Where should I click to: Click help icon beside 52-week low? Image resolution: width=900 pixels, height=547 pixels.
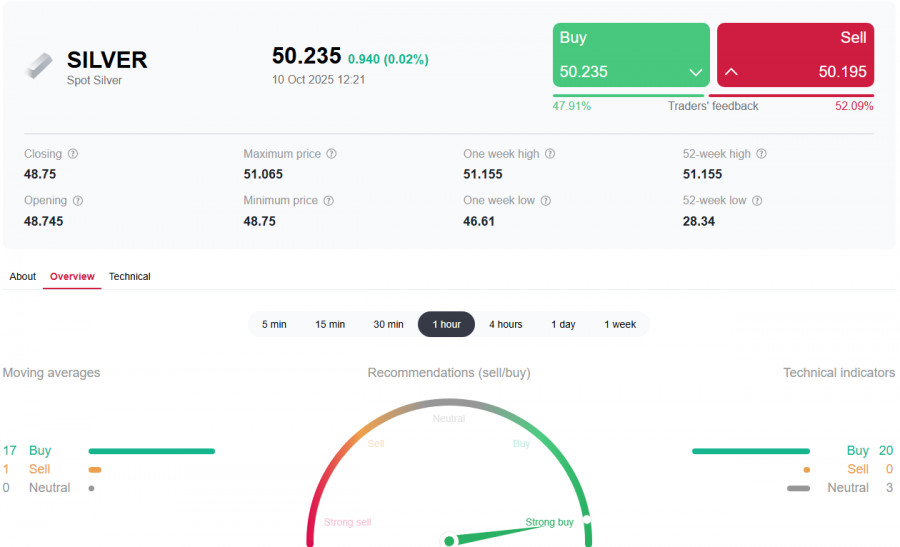click(x=757, y=201)
